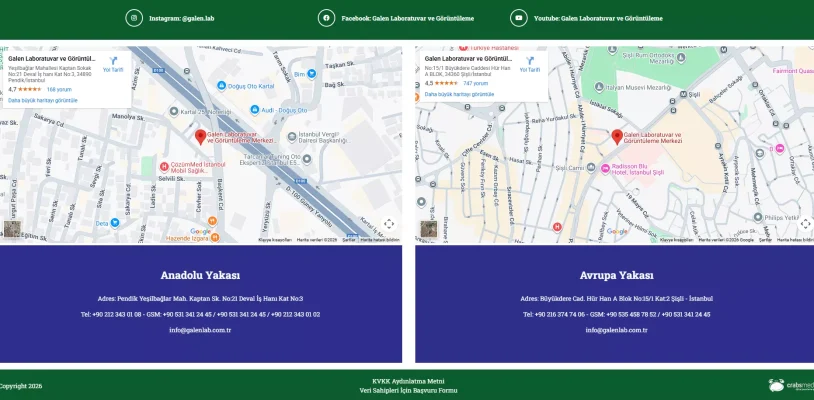Open KVKK Aydınlatma Metni footer link

(407, 381)
